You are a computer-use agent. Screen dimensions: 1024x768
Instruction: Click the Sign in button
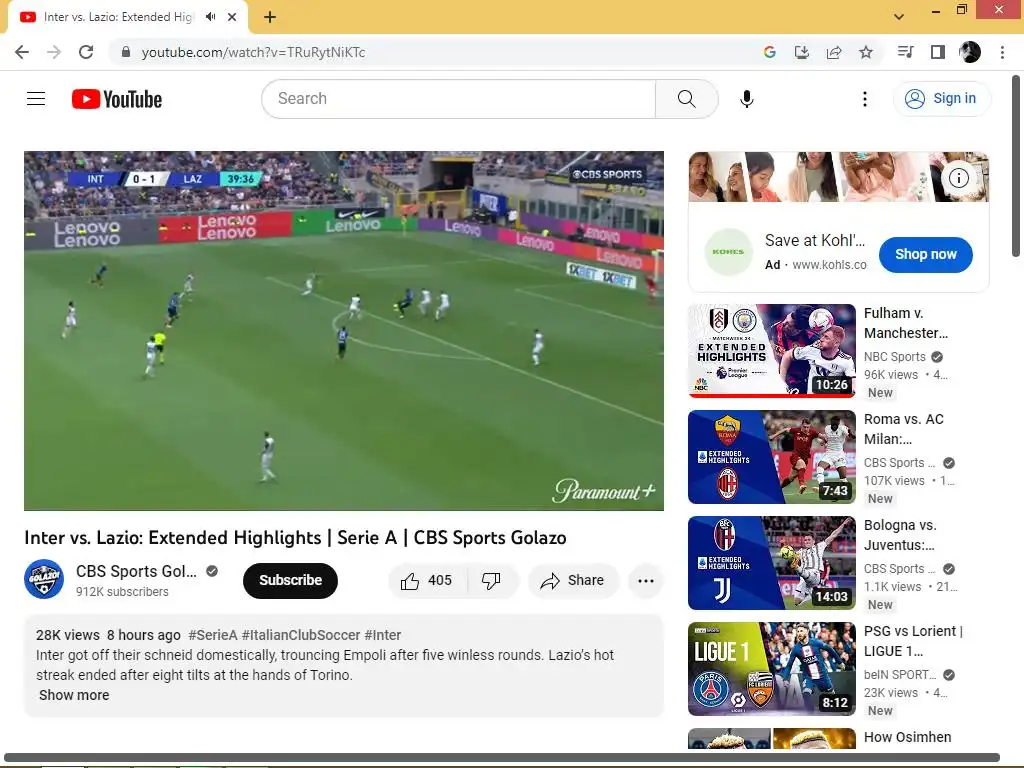pyautogui.click(x=941, y=99)
